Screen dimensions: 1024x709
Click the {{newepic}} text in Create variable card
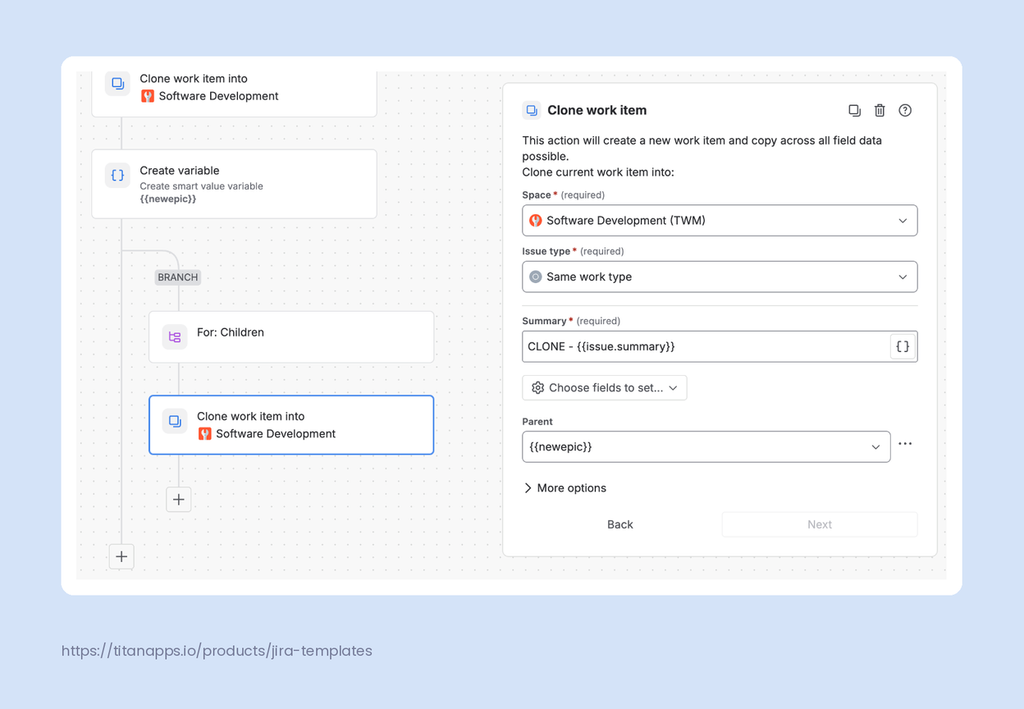click(x=168, y=198)
